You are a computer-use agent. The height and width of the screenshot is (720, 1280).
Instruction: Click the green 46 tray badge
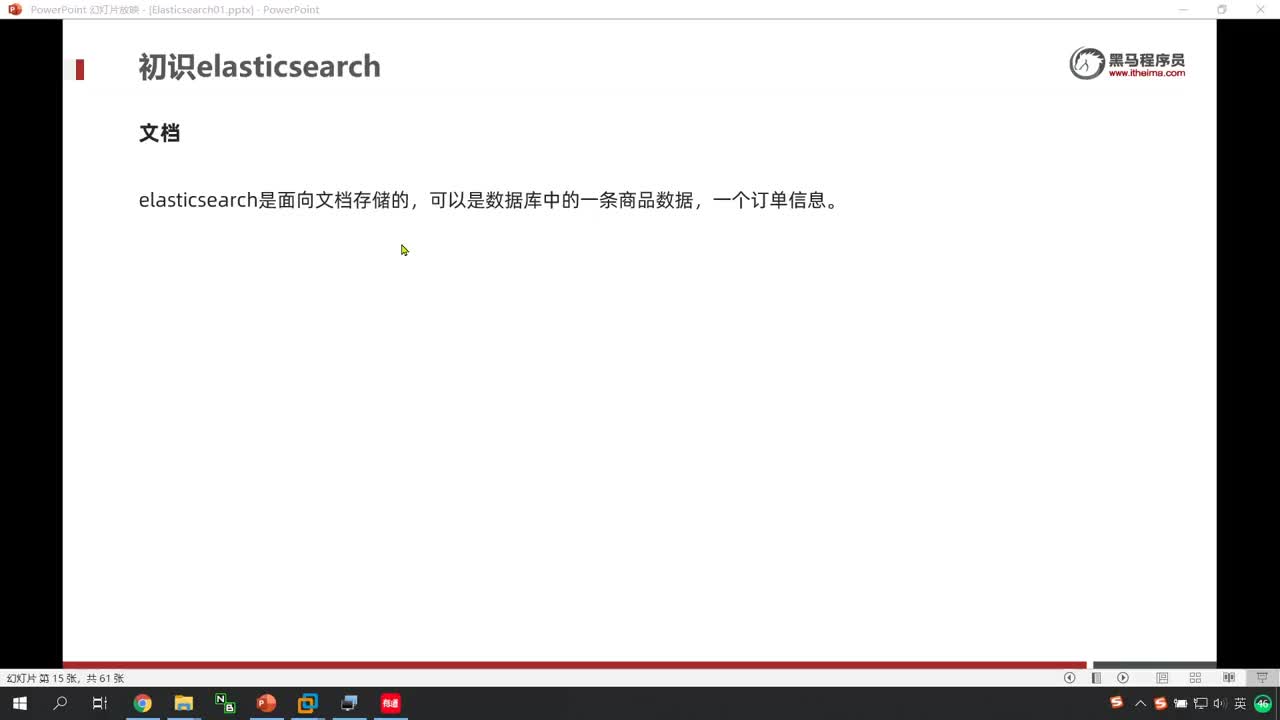point(1263,703)
